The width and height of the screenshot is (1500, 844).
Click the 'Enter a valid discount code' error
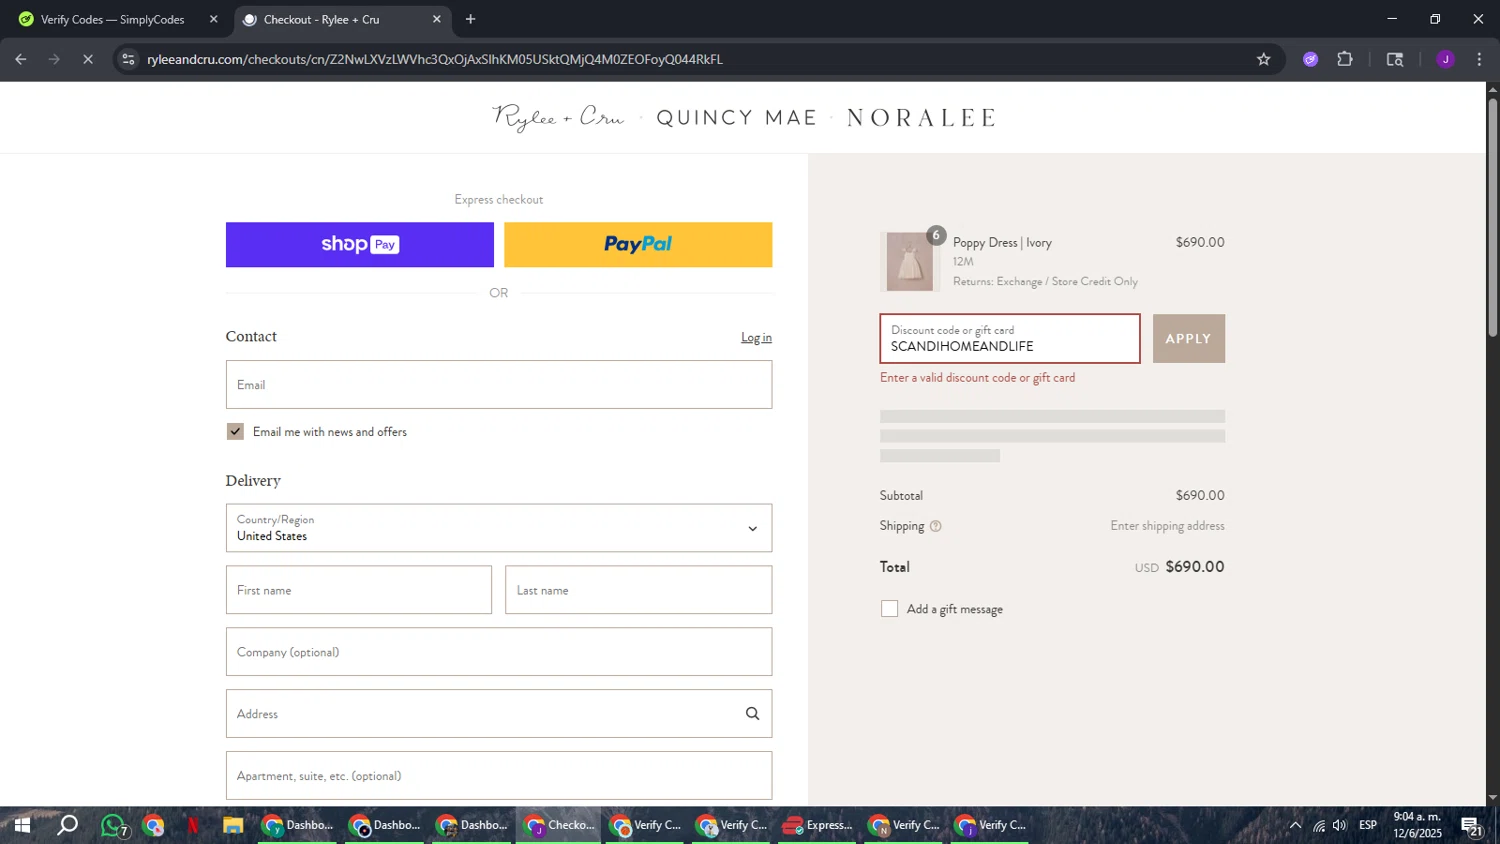(x=977, y=378)
